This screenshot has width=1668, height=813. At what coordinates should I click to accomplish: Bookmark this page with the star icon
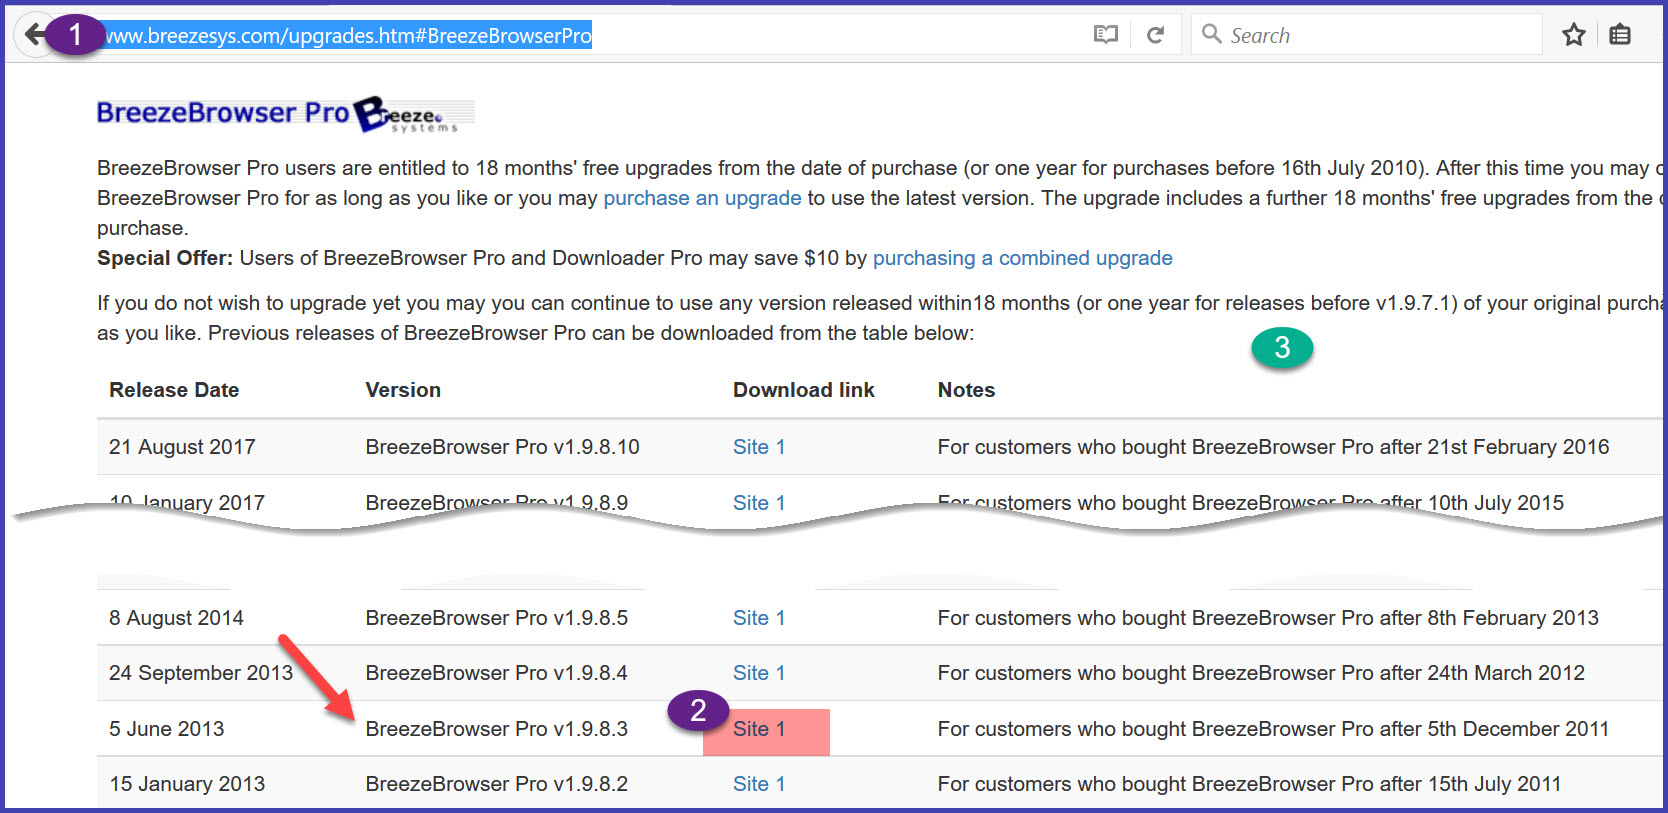pyautogui.click(x=1574, y=35)
